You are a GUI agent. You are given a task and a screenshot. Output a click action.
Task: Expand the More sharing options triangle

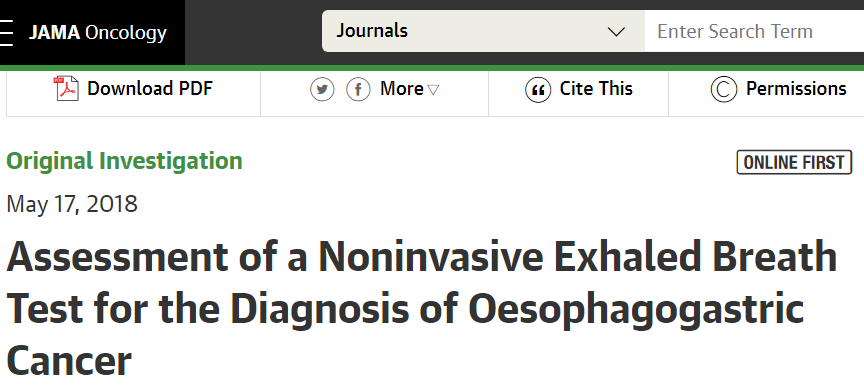433,90
